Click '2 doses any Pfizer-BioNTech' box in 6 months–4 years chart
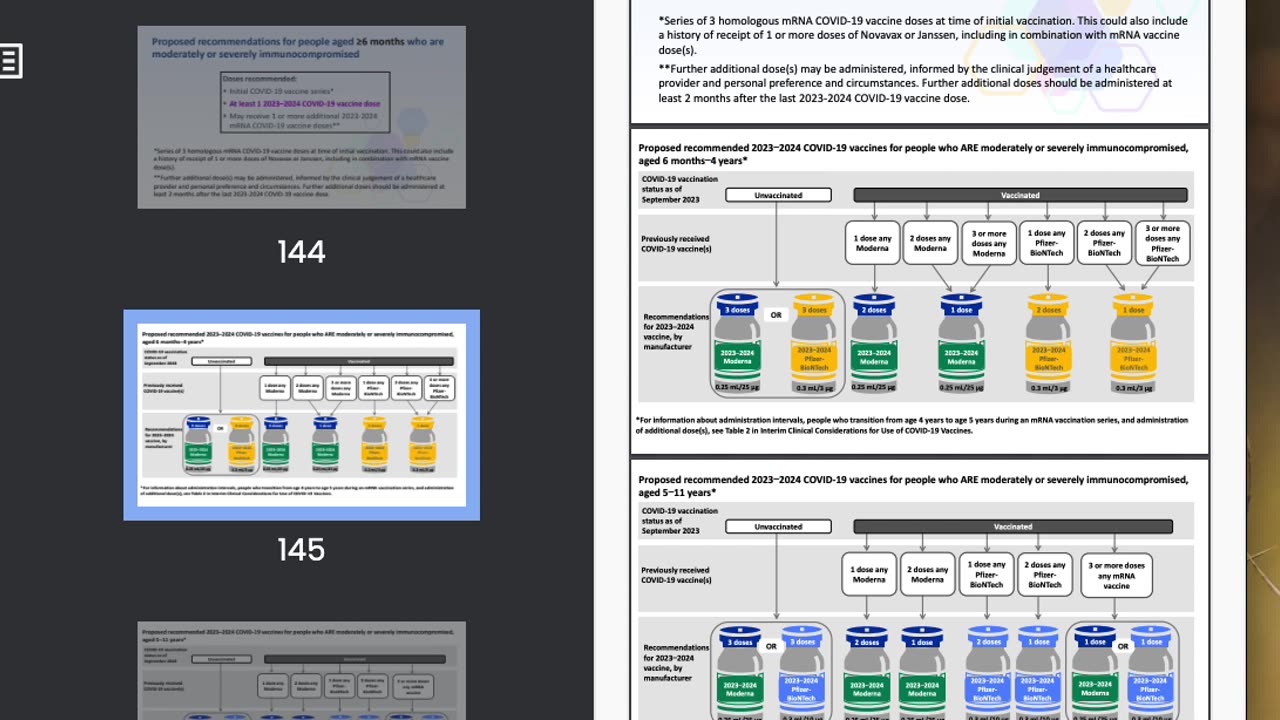Image resolution: width=1280 pixels, height=720 pixels. [x=1105, y=243]
